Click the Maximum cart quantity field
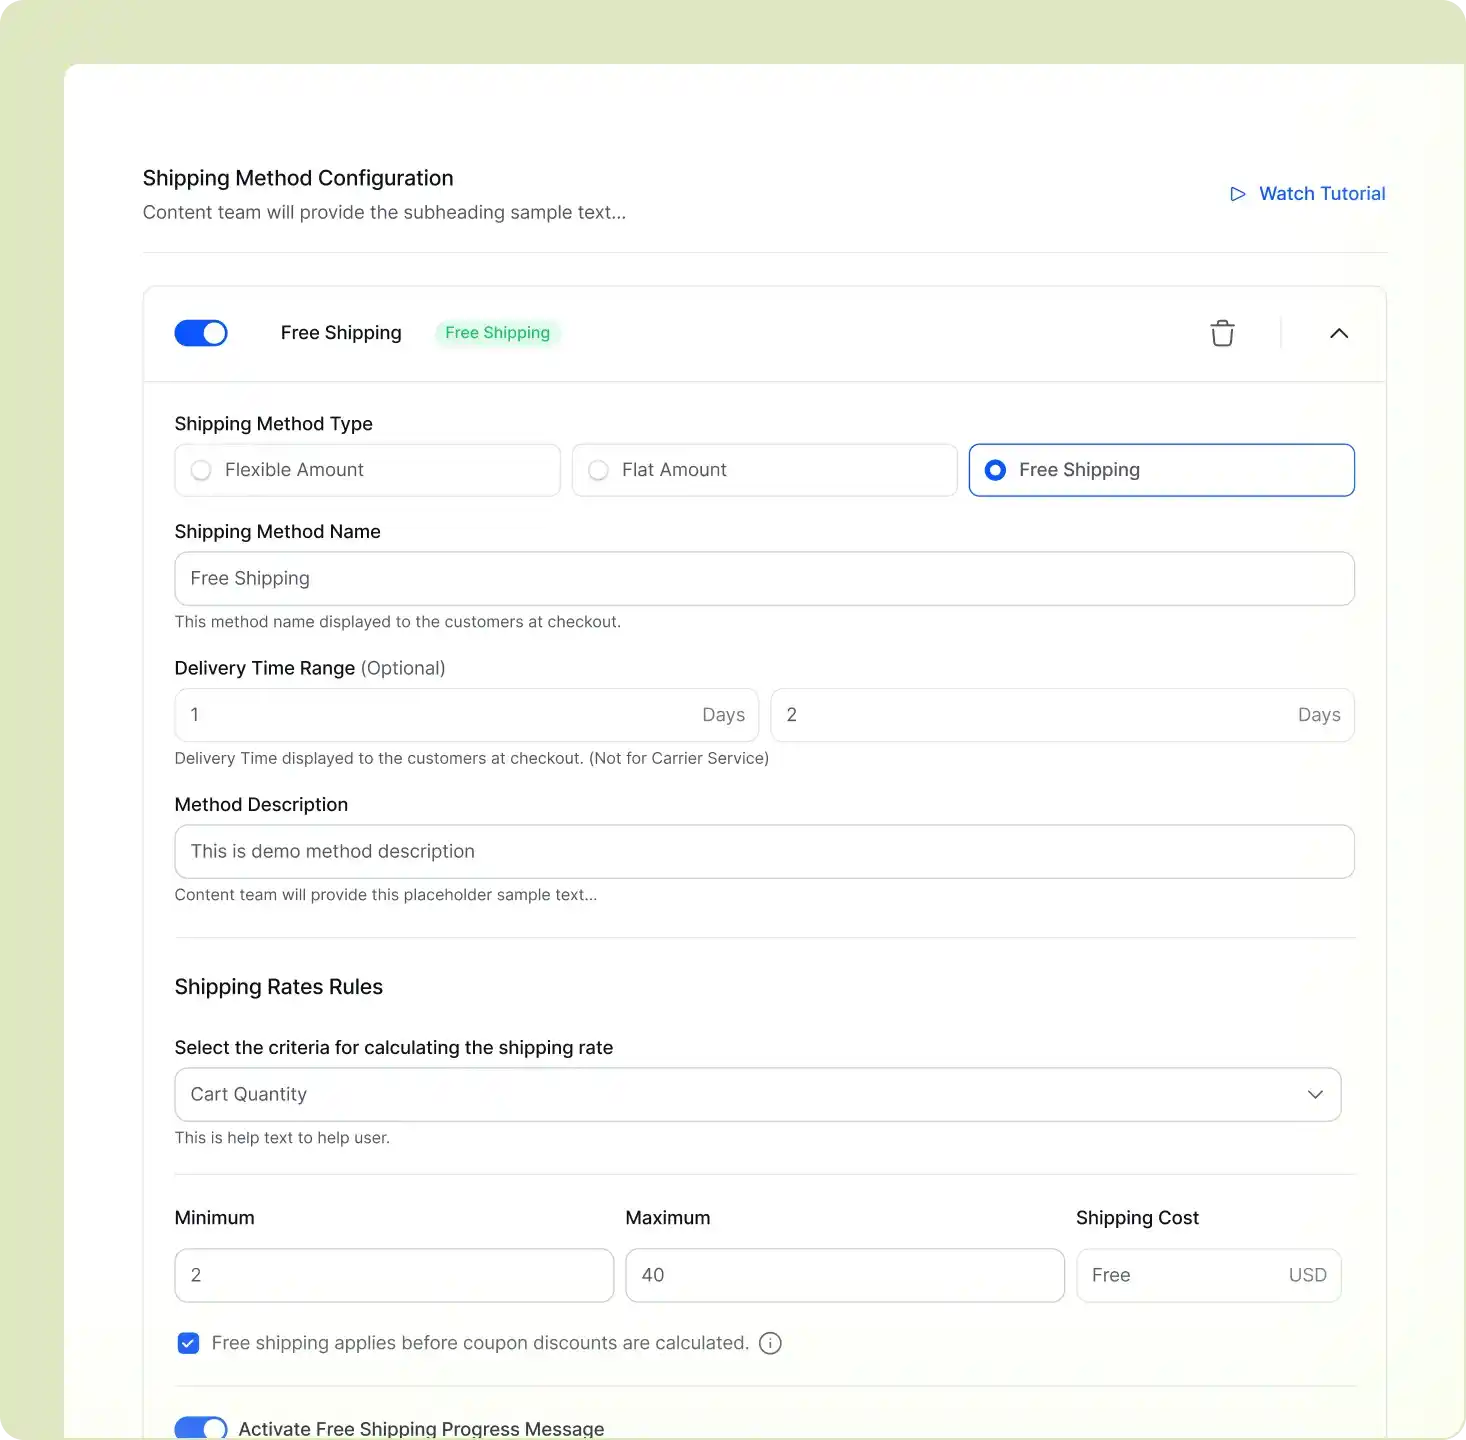 pyautogui.click(x=844, y=1275)
